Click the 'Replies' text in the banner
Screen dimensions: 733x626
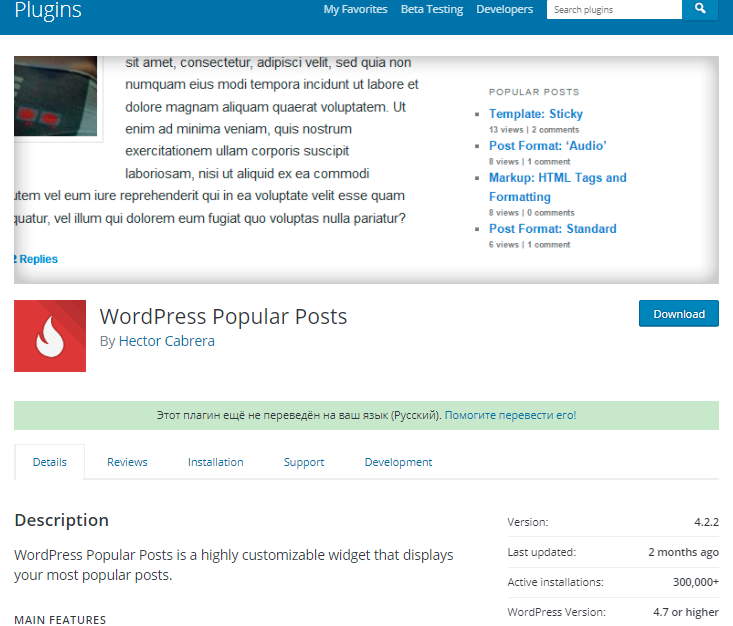tap(38, 259)
